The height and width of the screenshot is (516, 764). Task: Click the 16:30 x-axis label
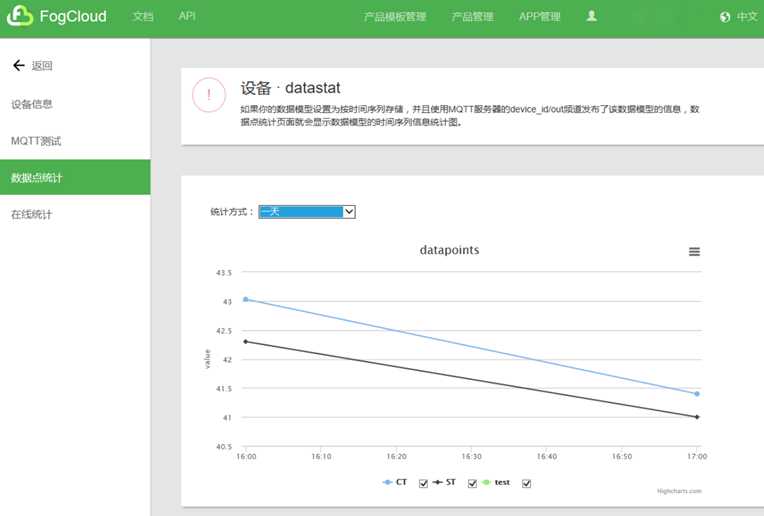pyautogui.click(x=472, y=457)
